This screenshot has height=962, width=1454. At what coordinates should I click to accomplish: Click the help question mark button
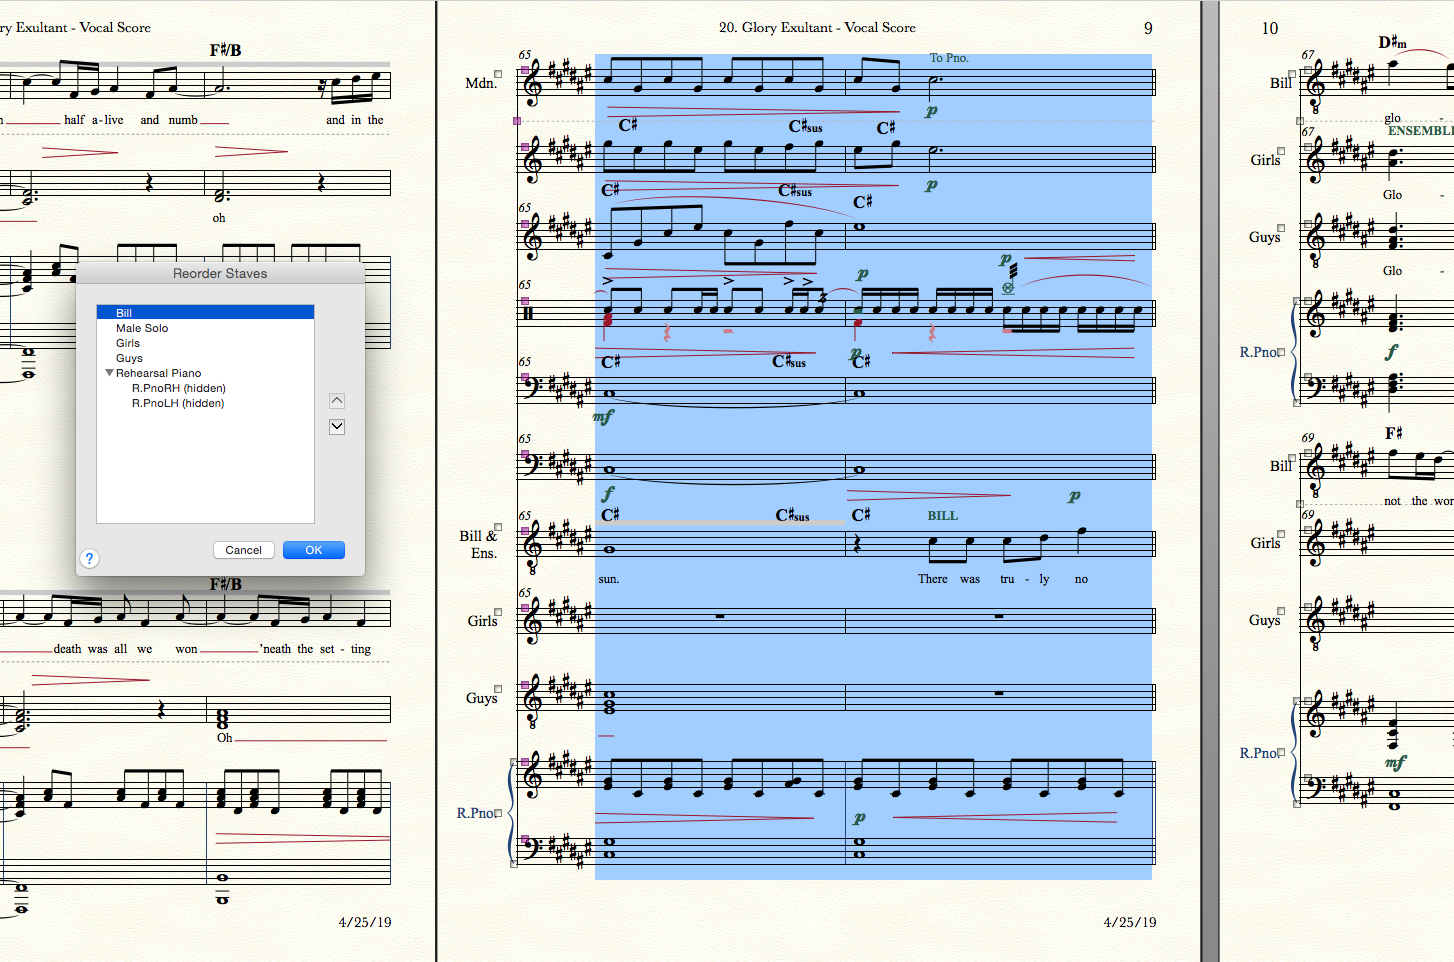[x=90, y=558]
